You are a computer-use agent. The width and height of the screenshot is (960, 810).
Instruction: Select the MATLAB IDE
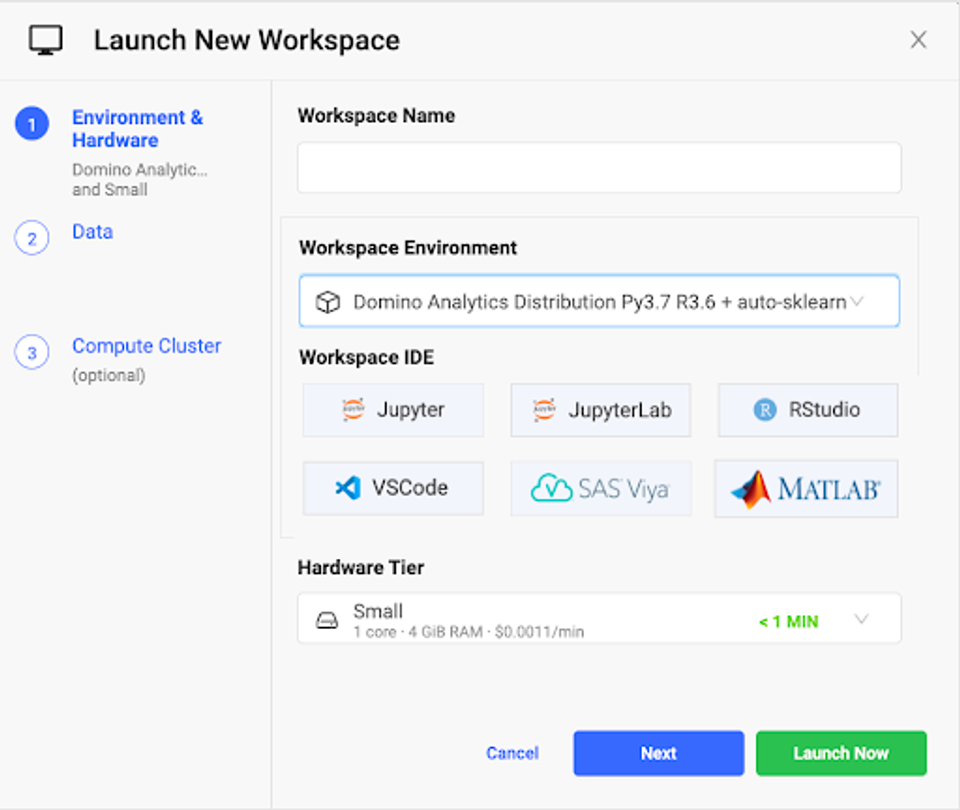tap(806, 489)
